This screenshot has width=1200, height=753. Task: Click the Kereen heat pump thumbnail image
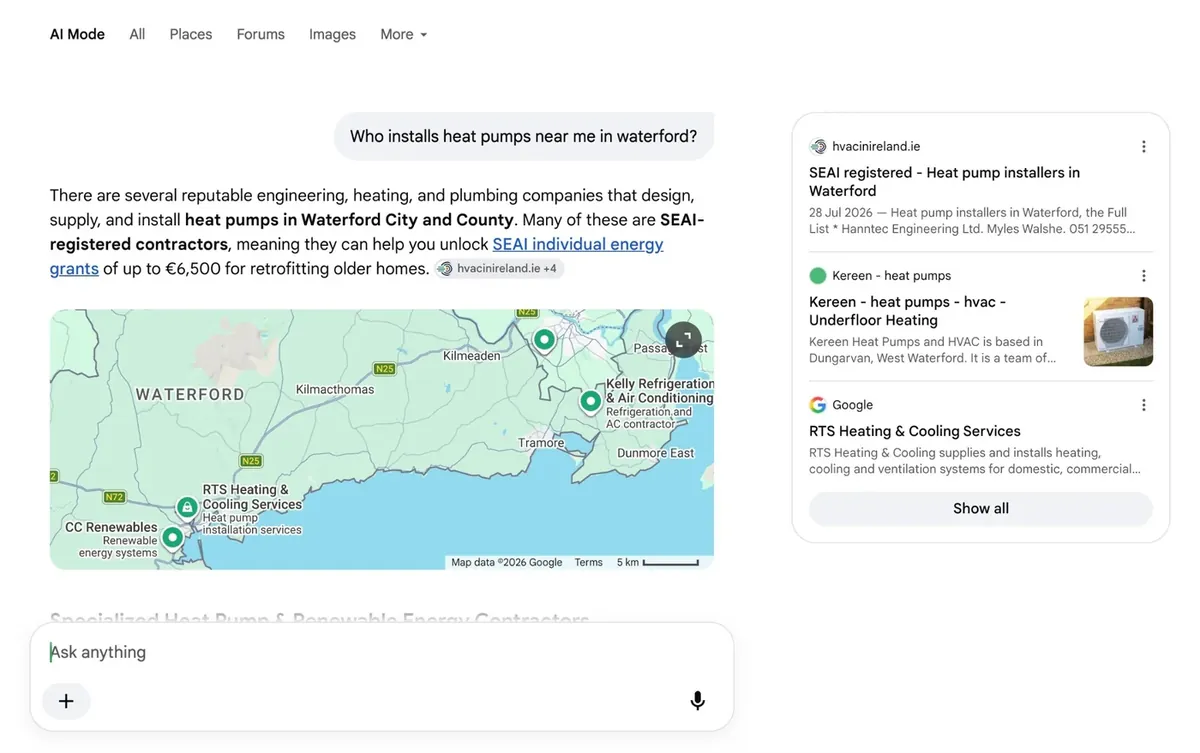point(1118,331)
